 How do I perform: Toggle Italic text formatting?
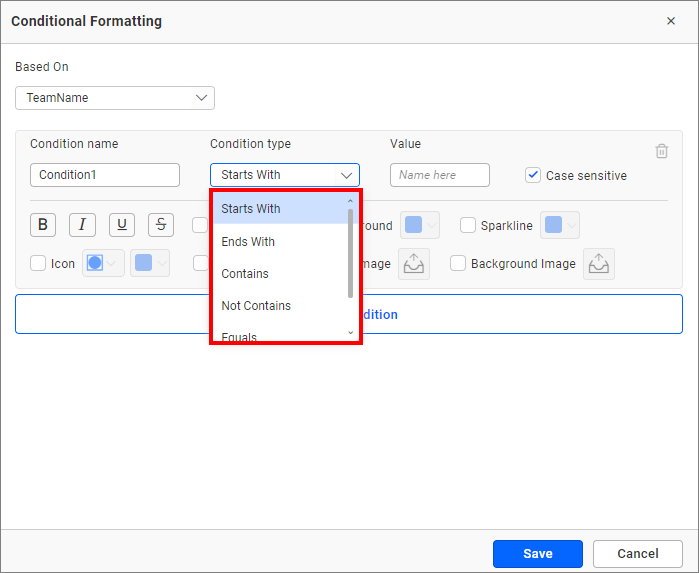click(x=82, y=225)
